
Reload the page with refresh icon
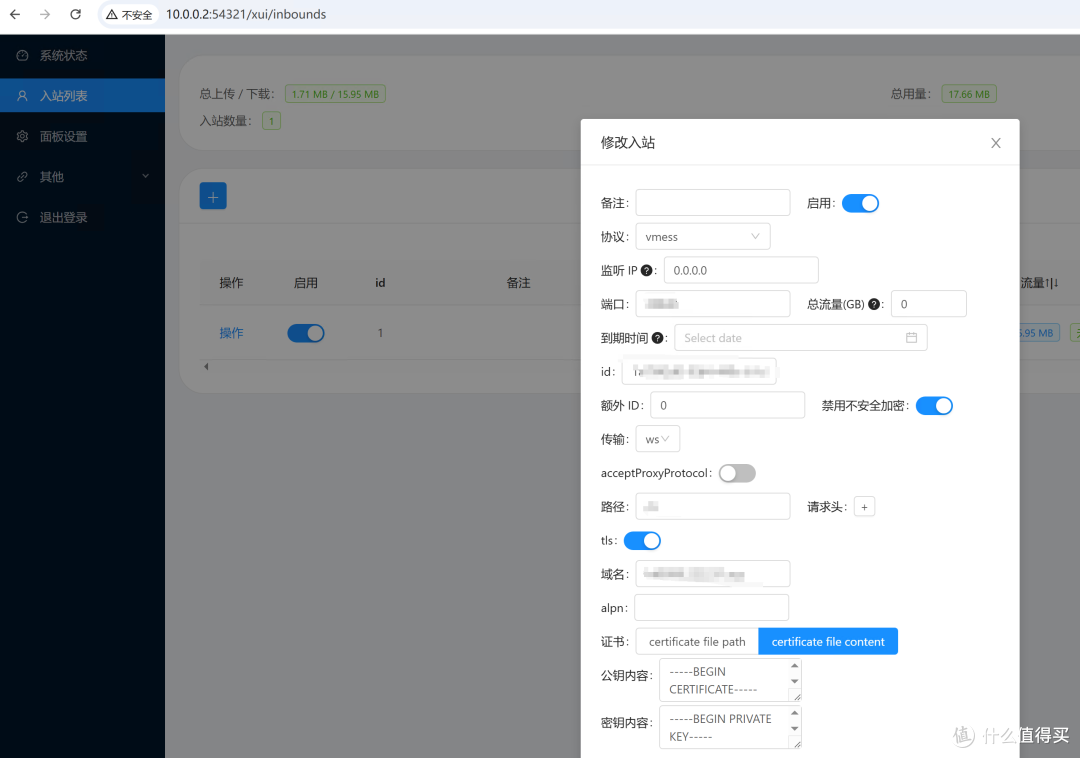pos(76,14)
